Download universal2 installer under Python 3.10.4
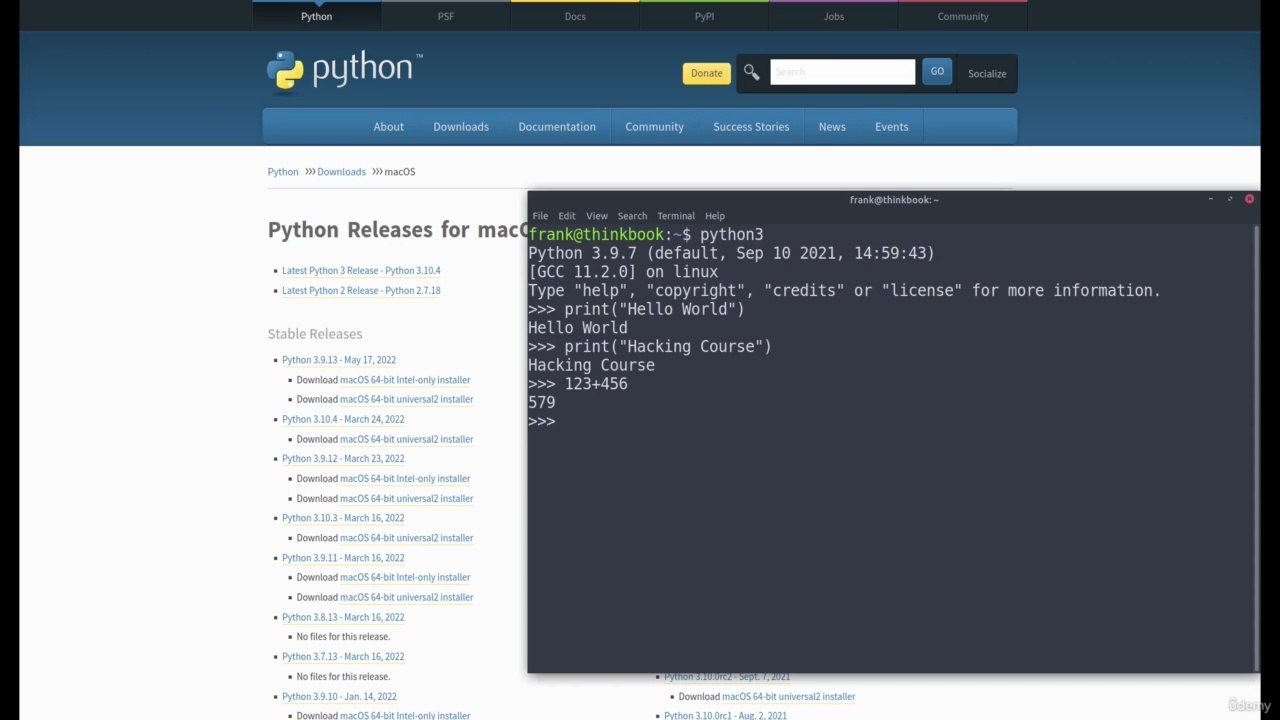The image size is (1280, 720). (407, 439)
